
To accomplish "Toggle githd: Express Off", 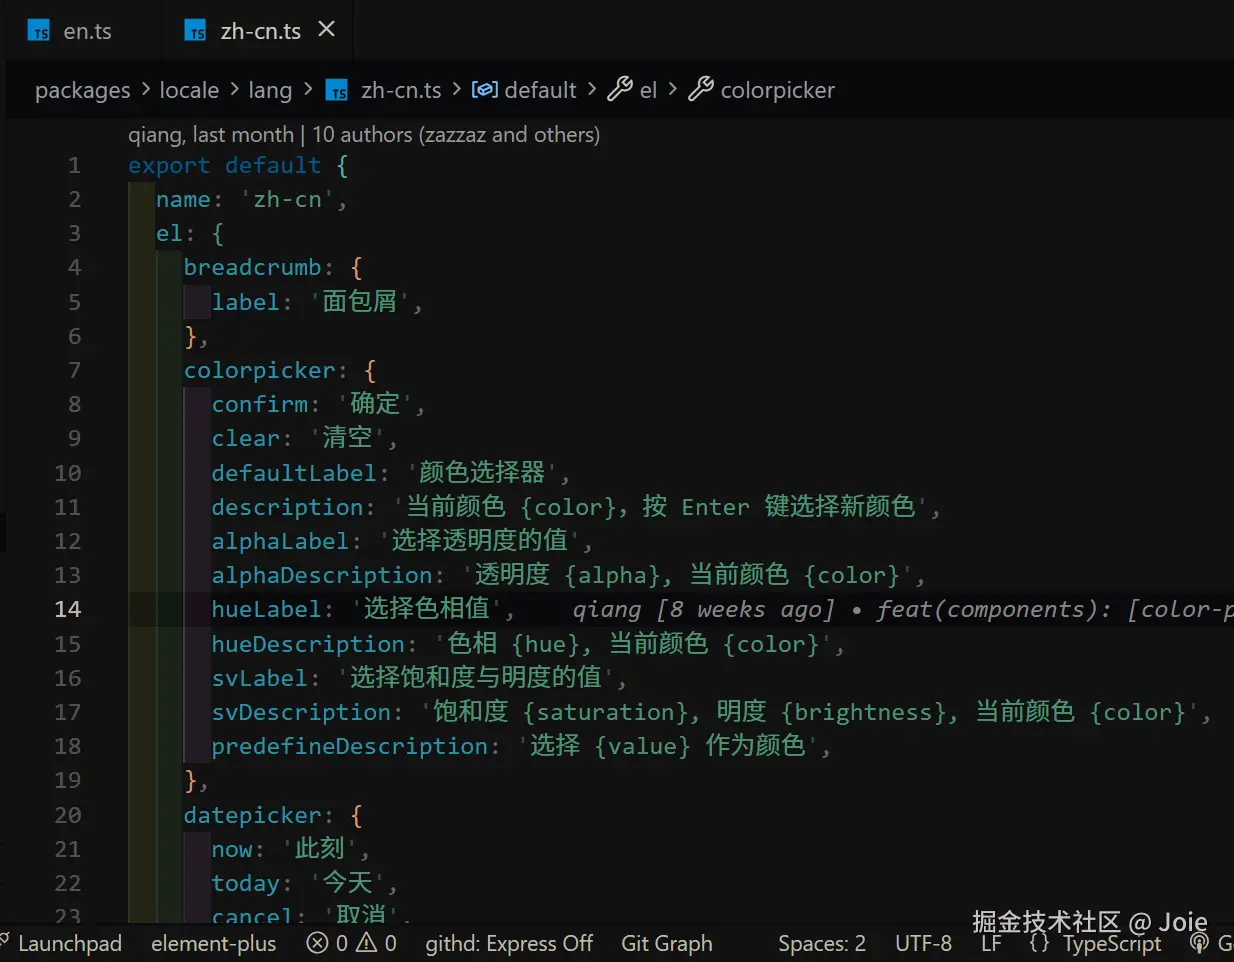I will tap(509, 943).
